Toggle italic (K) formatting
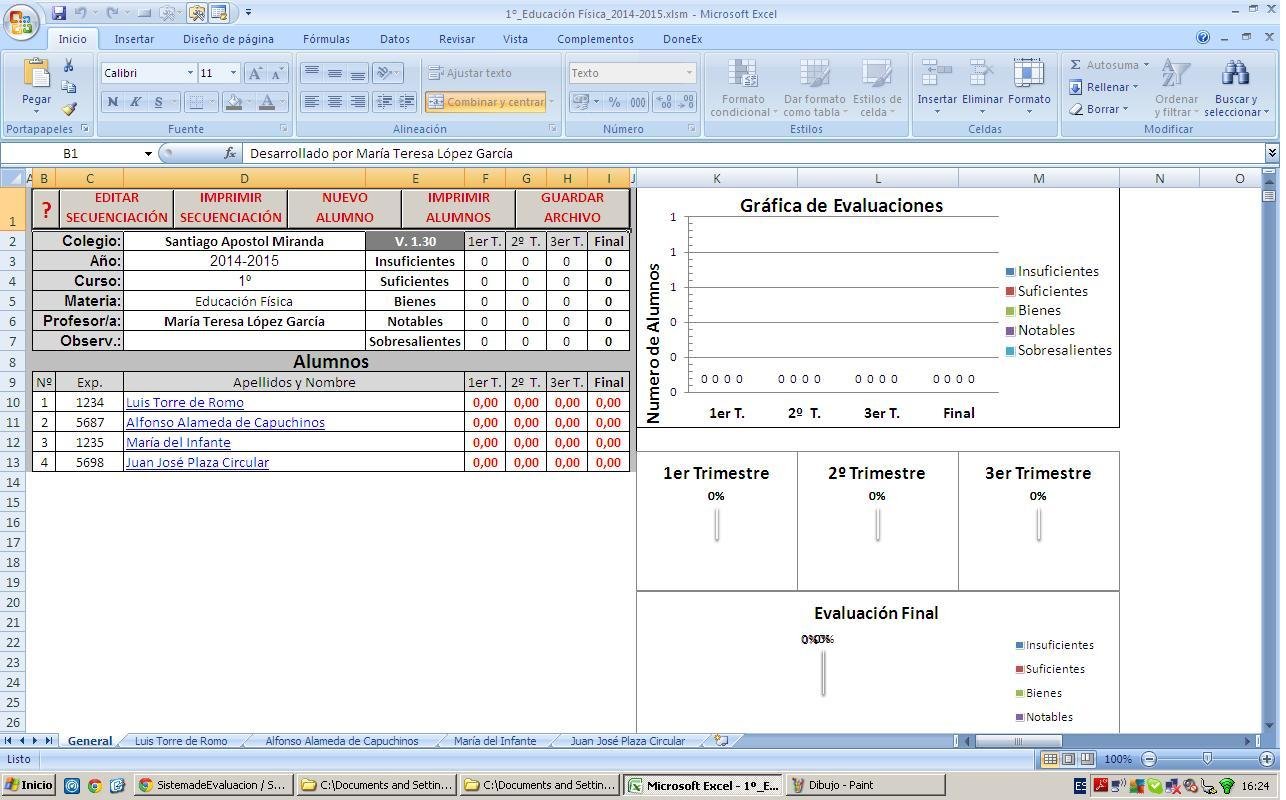The width and height of the screenshot is (1286, 800). (135, 102)
